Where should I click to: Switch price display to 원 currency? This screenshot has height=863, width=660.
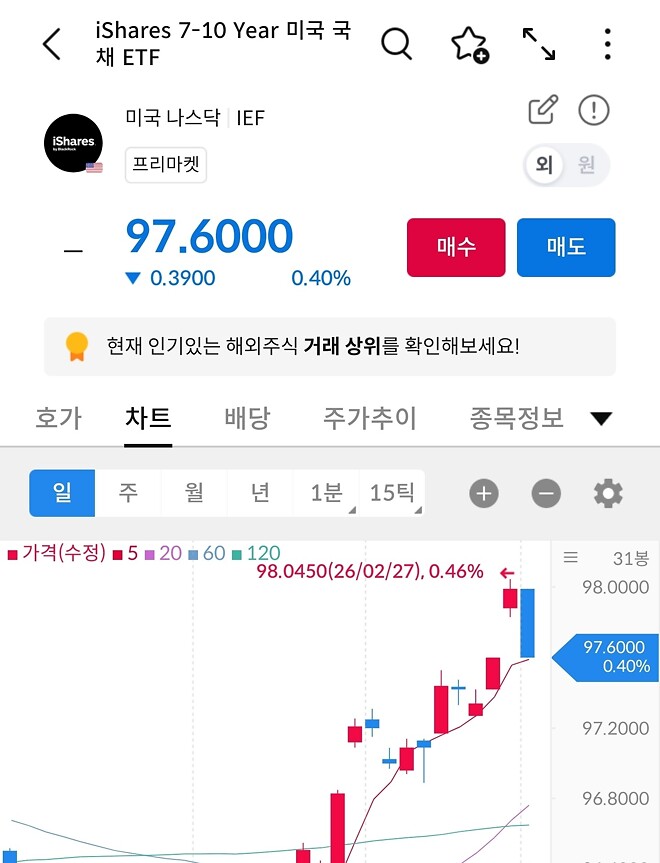click(x=588, y=165)
